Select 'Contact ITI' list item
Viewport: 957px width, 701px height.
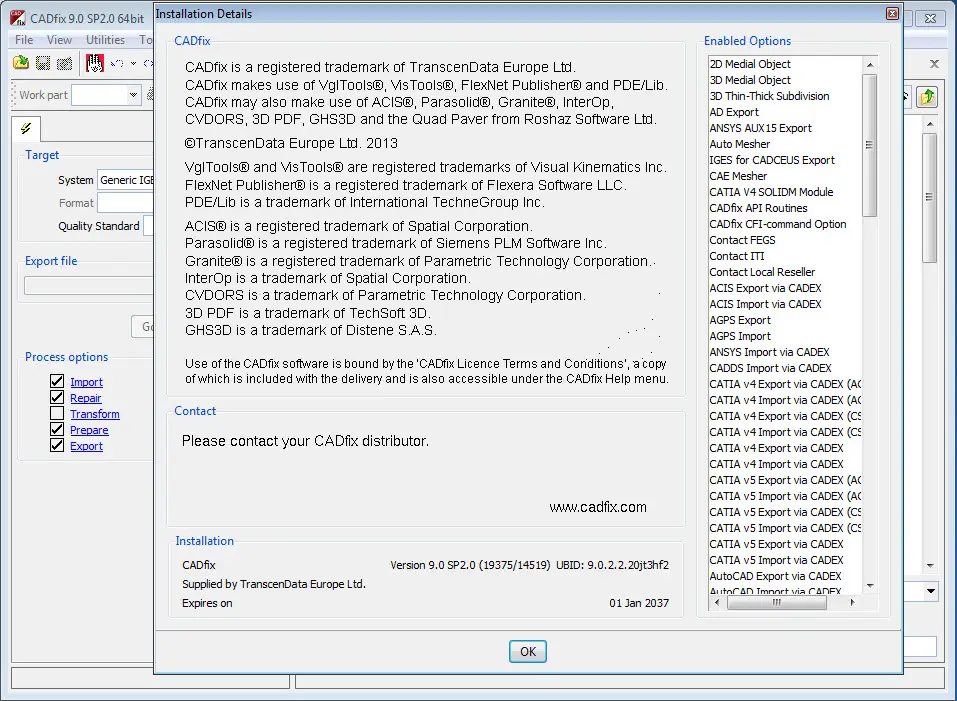click(x=737, y=256)
